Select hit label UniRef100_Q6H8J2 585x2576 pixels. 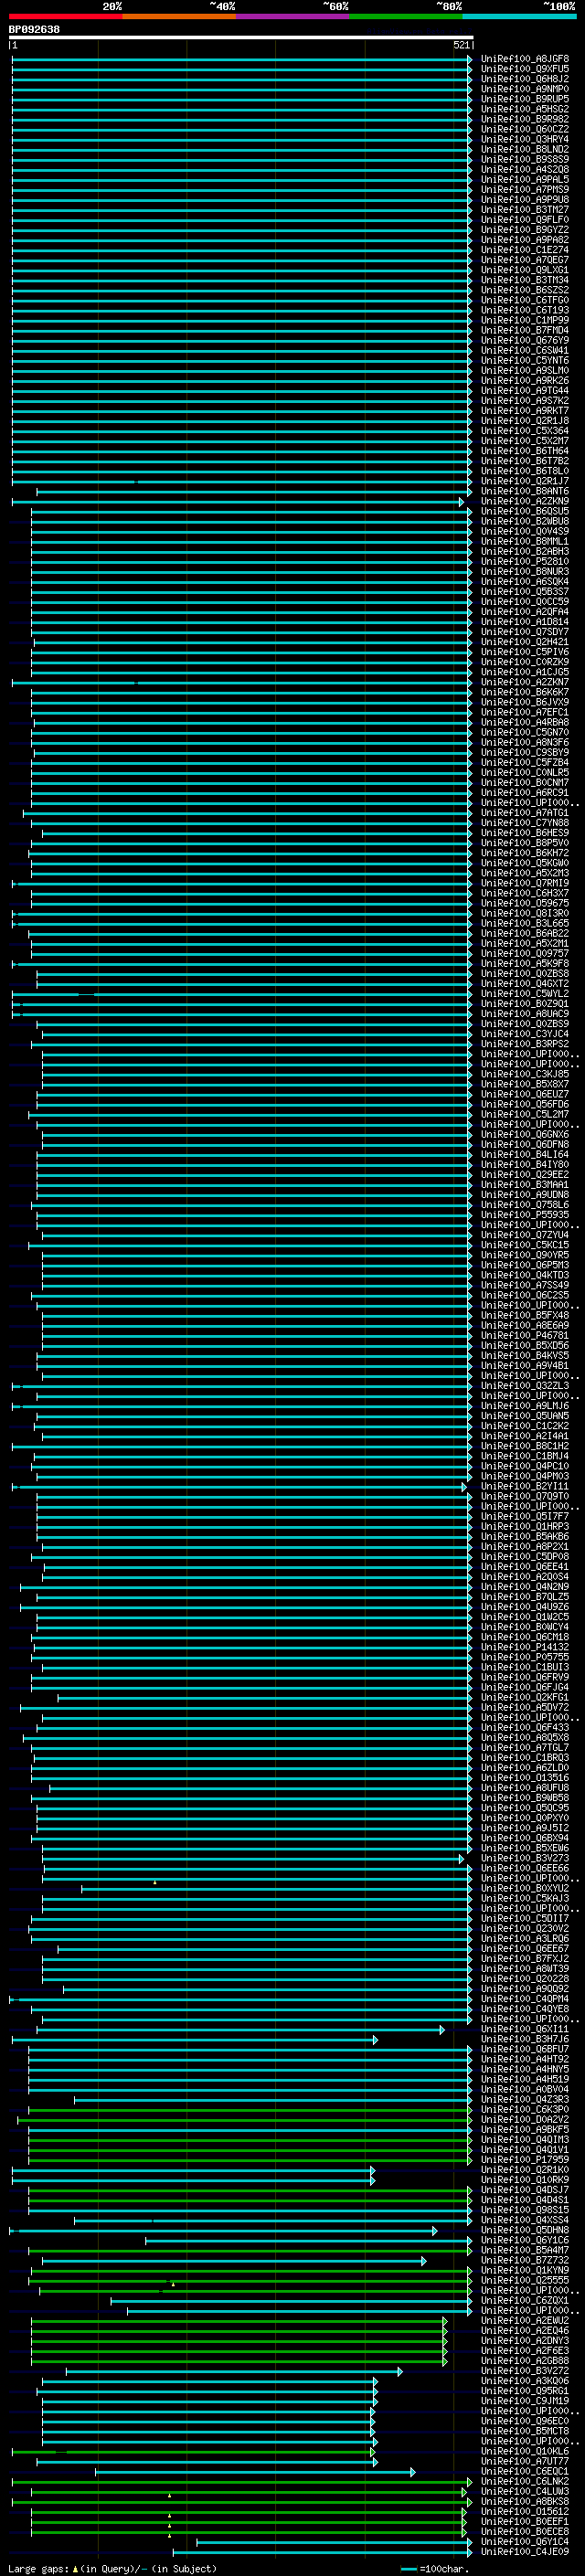(x=525, y=79)
